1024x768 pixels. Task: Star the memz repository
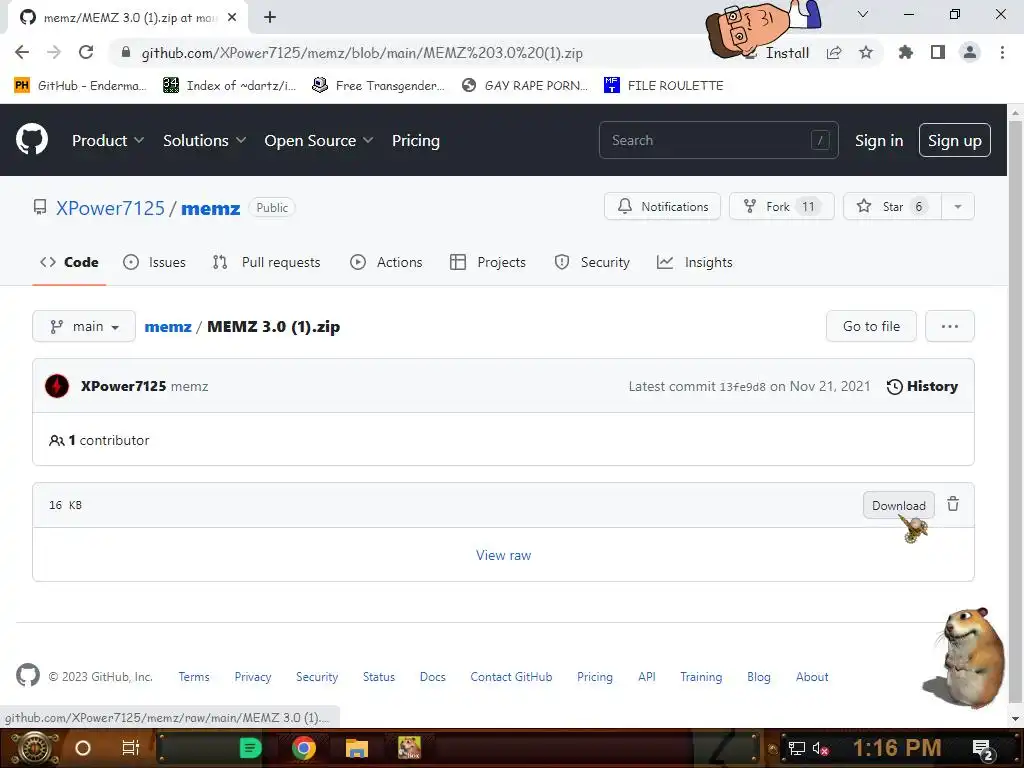coord(892,206)
